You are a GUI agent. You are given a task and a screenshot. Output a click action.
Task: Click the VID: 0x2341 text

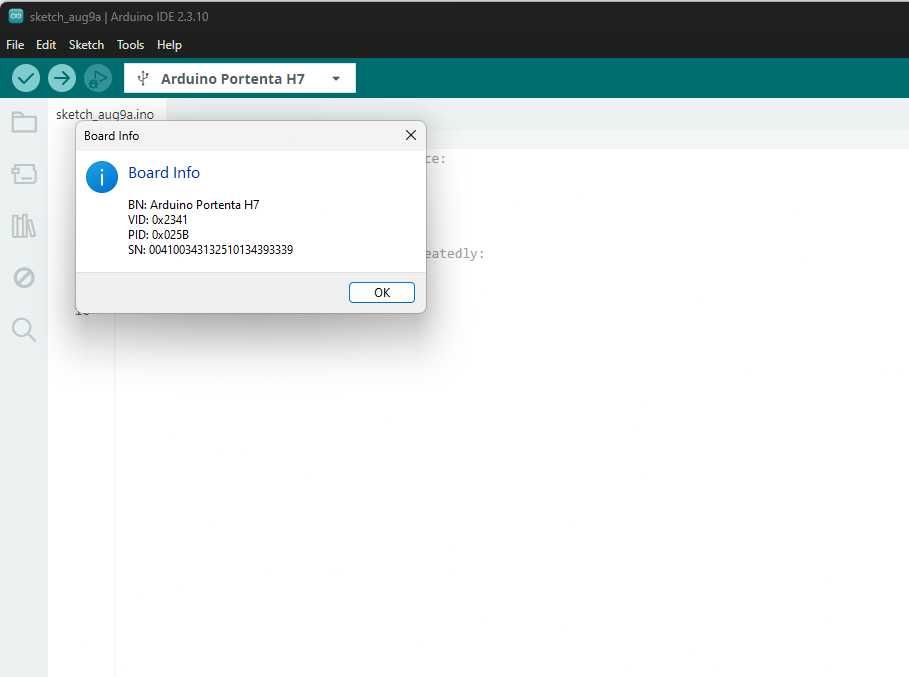[x=158, y=220]
